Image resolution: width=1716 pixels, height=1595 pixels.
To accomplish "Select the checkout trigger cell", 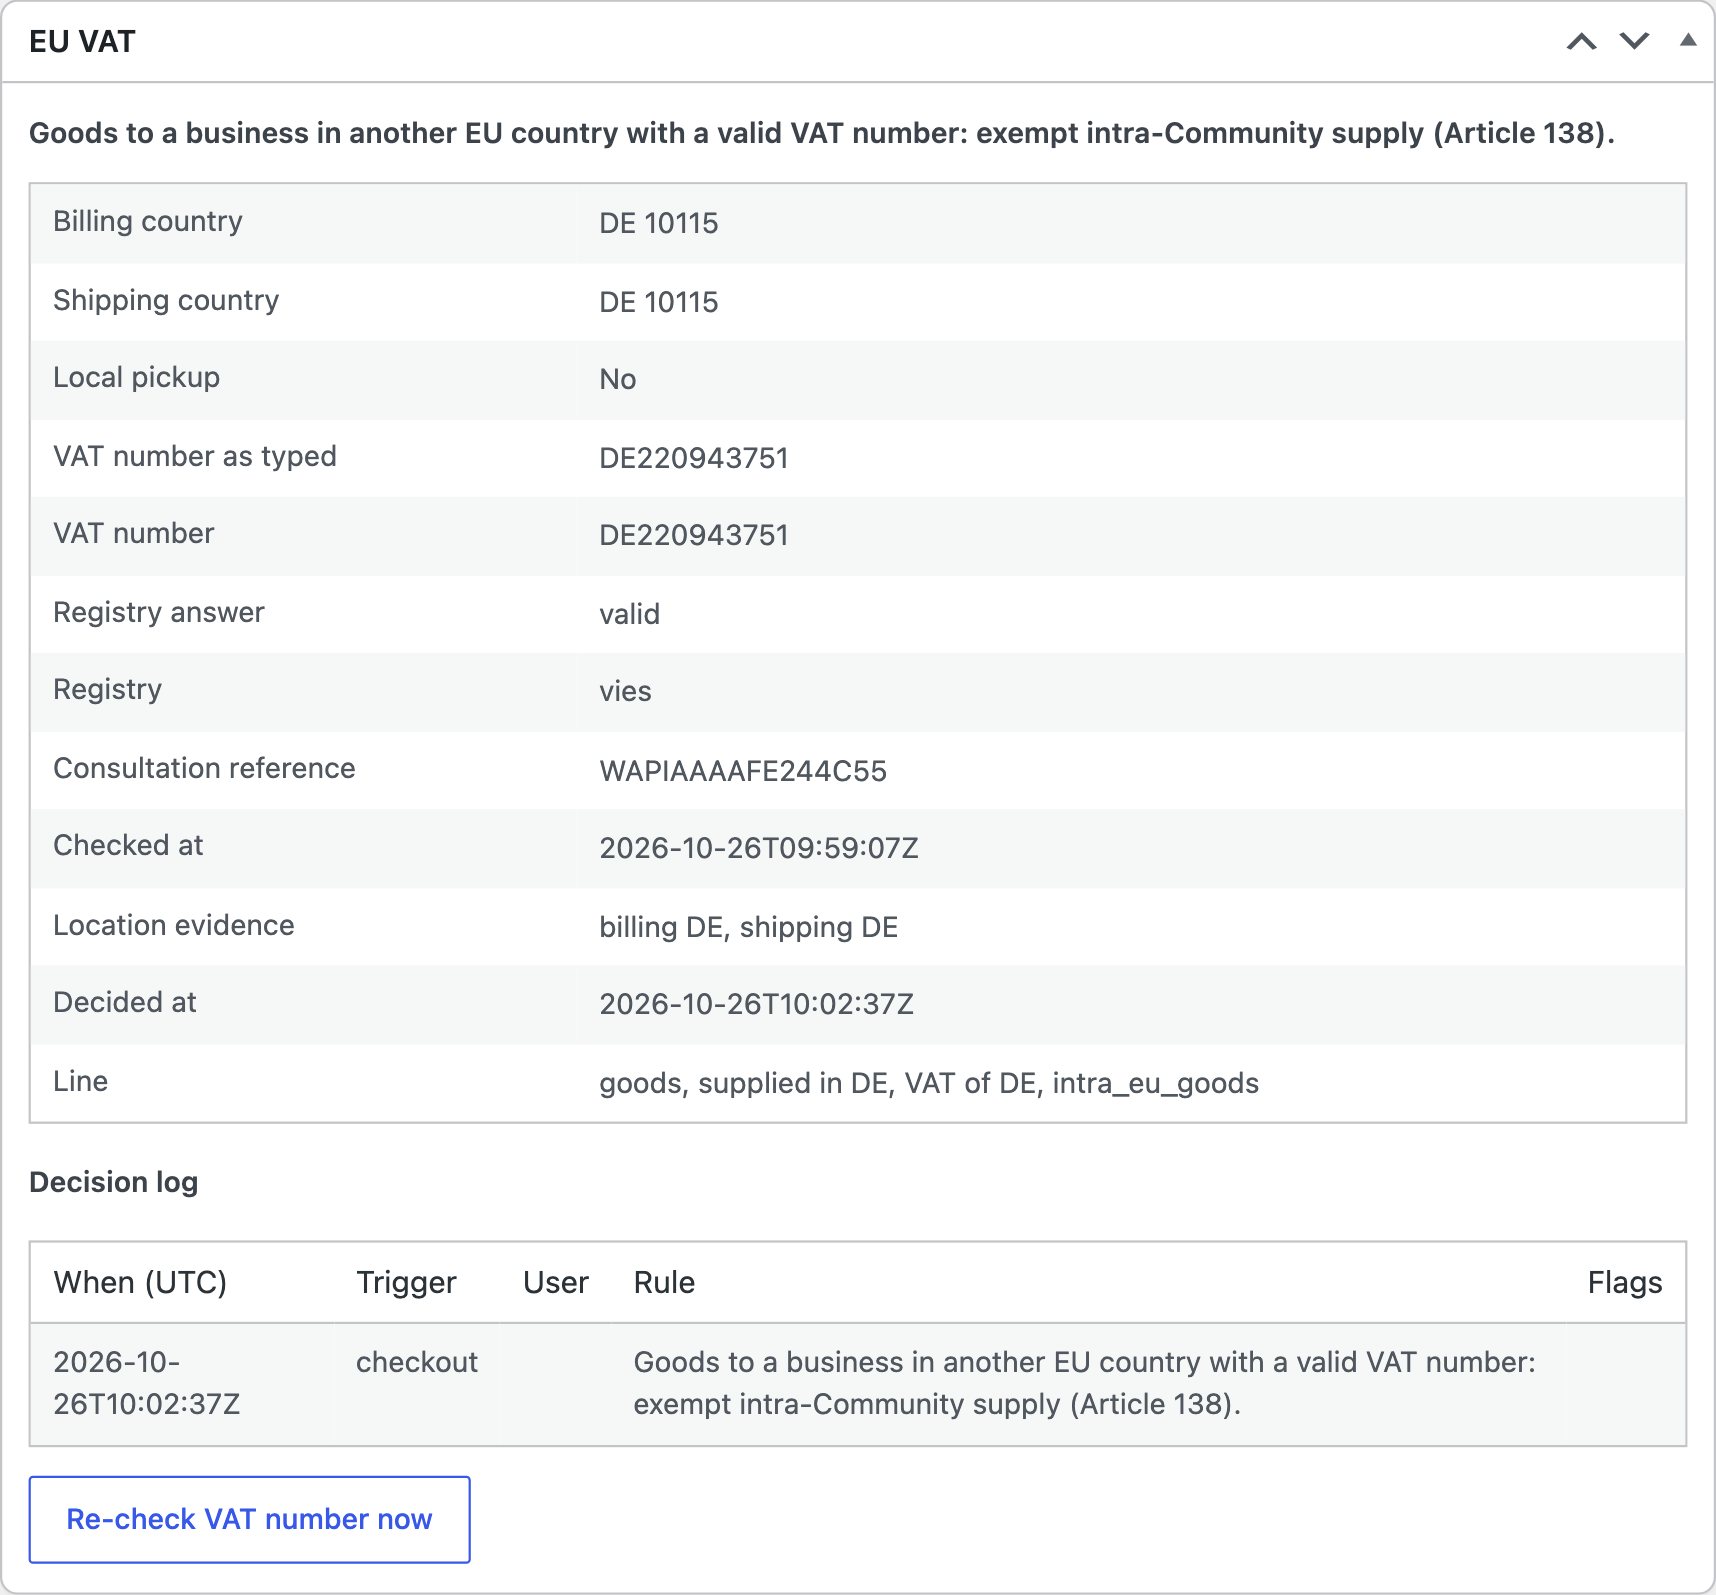I will (x=417, y=1362).
